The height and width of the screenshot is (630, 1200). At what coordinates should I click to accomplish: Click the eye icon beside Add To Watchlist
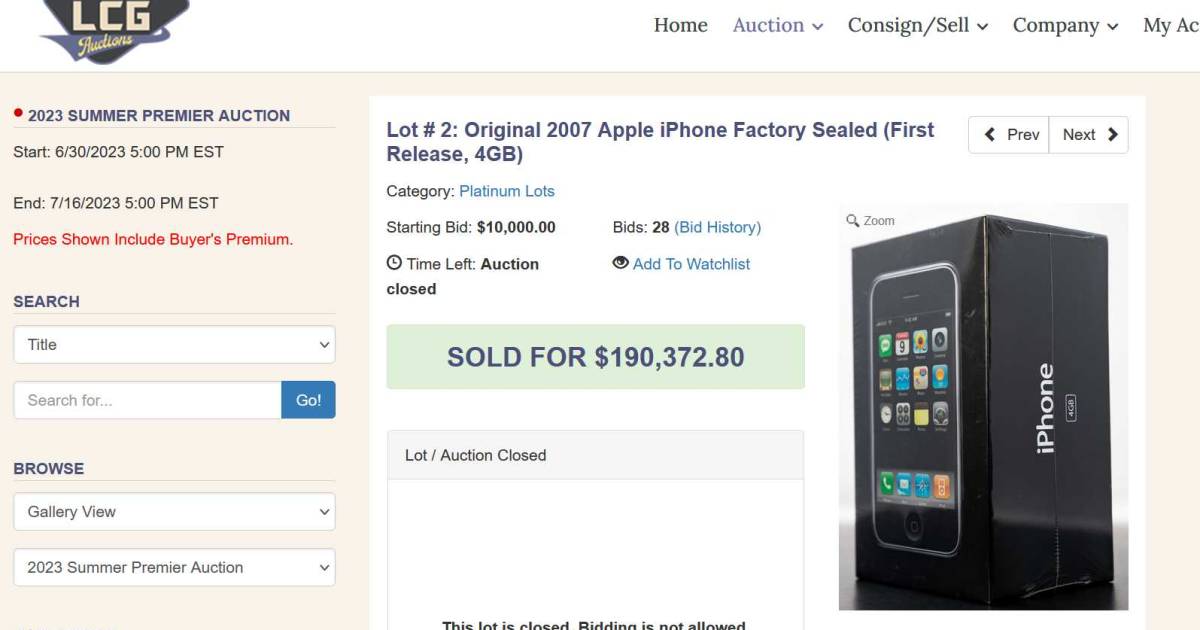pyautogui.click(x=621, y=263)
